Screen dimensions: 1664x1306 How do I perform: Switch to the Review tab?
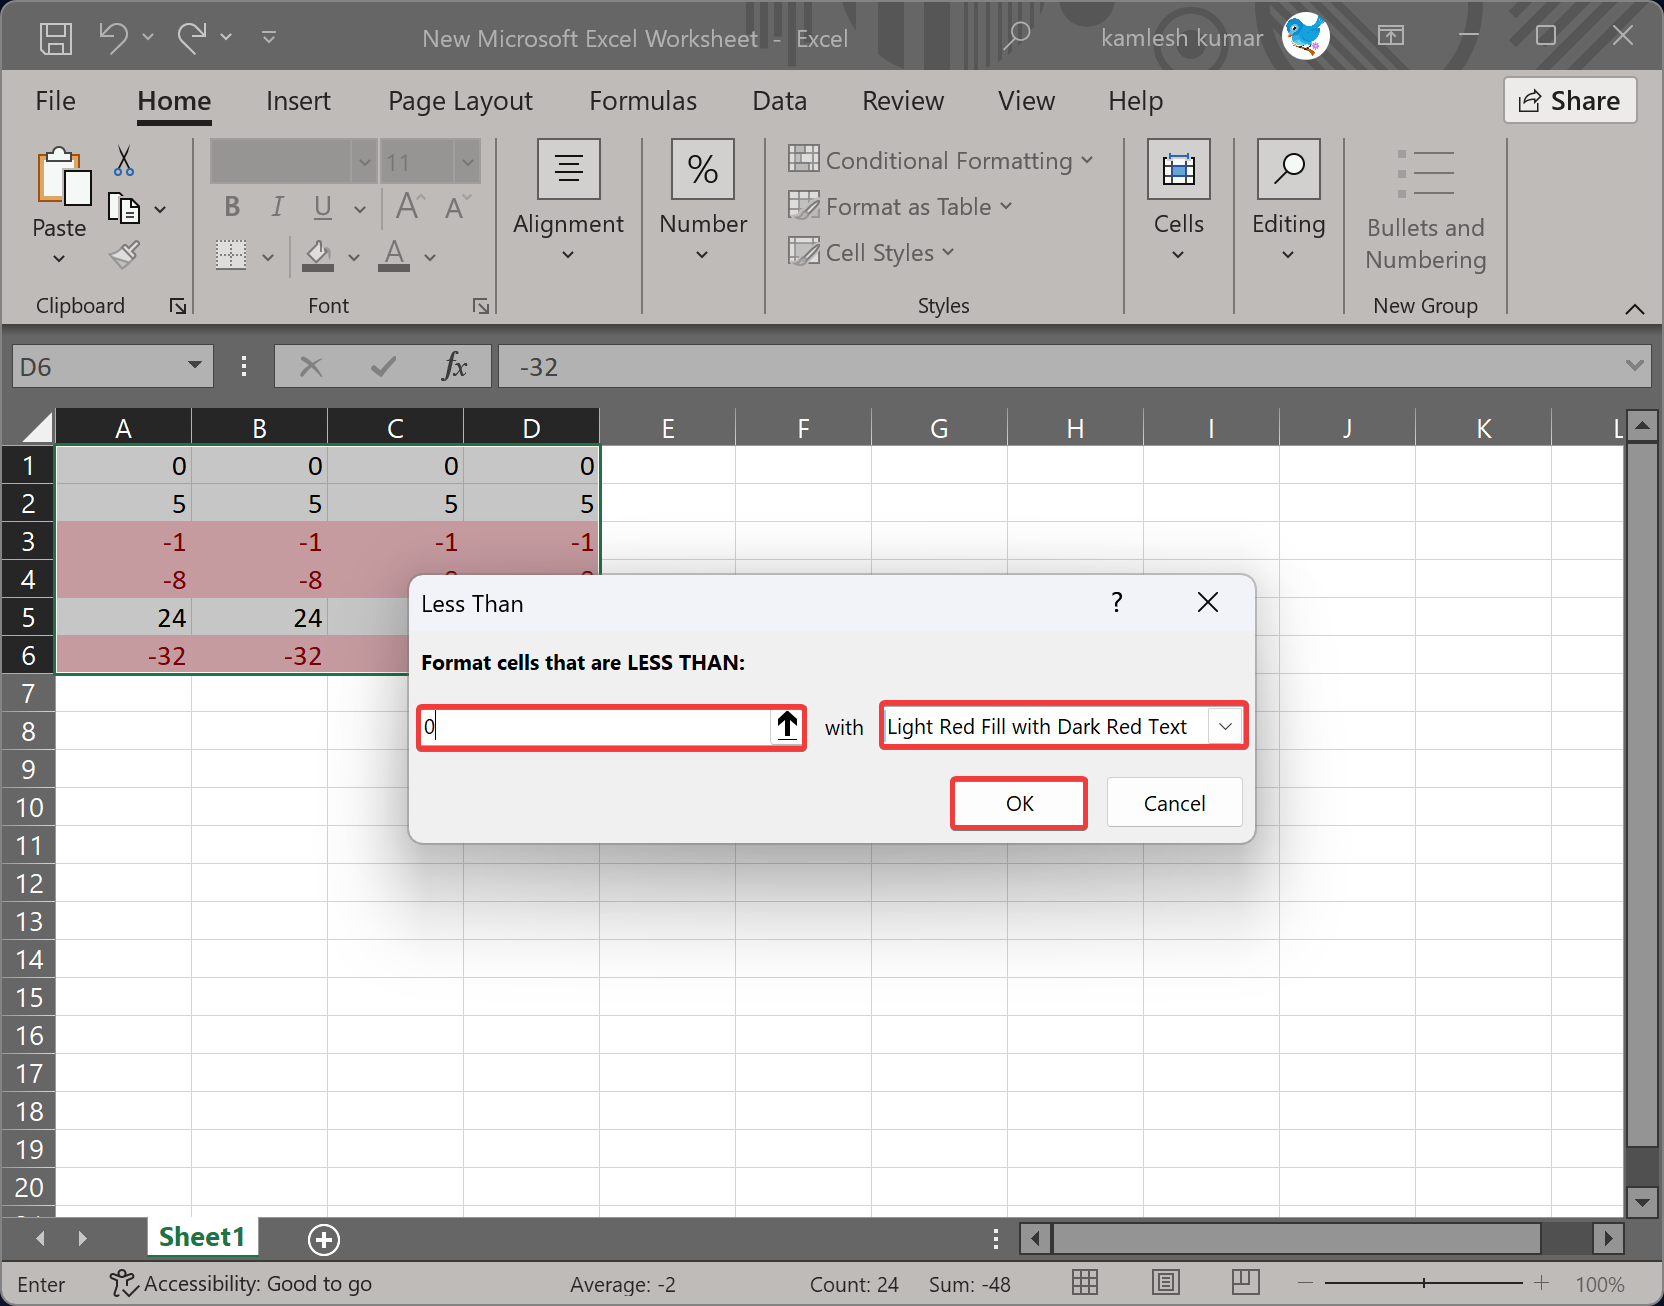903,101
